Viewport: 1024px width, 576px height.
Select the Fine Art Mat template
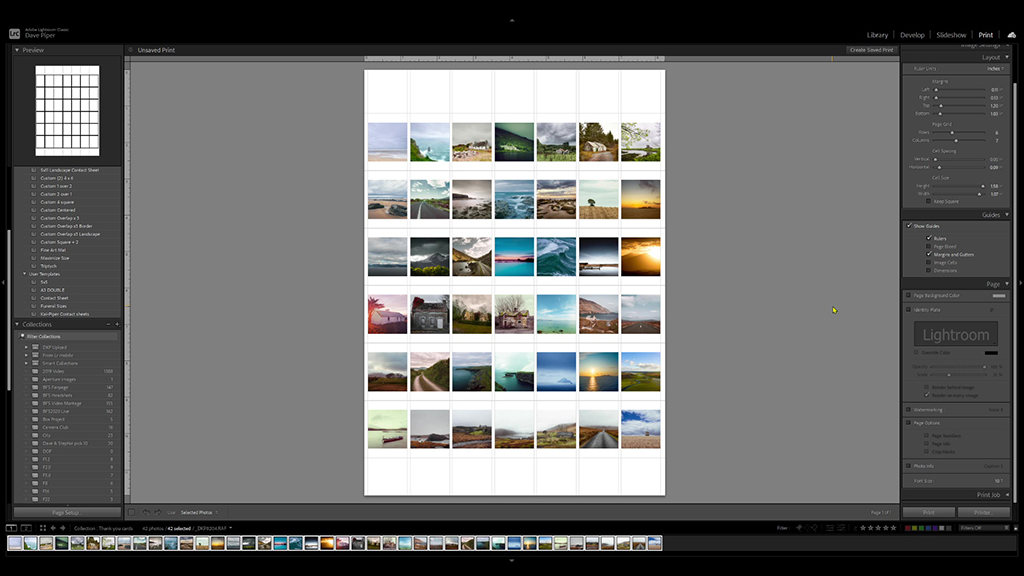pyautogui.click(x=53, y=250)
